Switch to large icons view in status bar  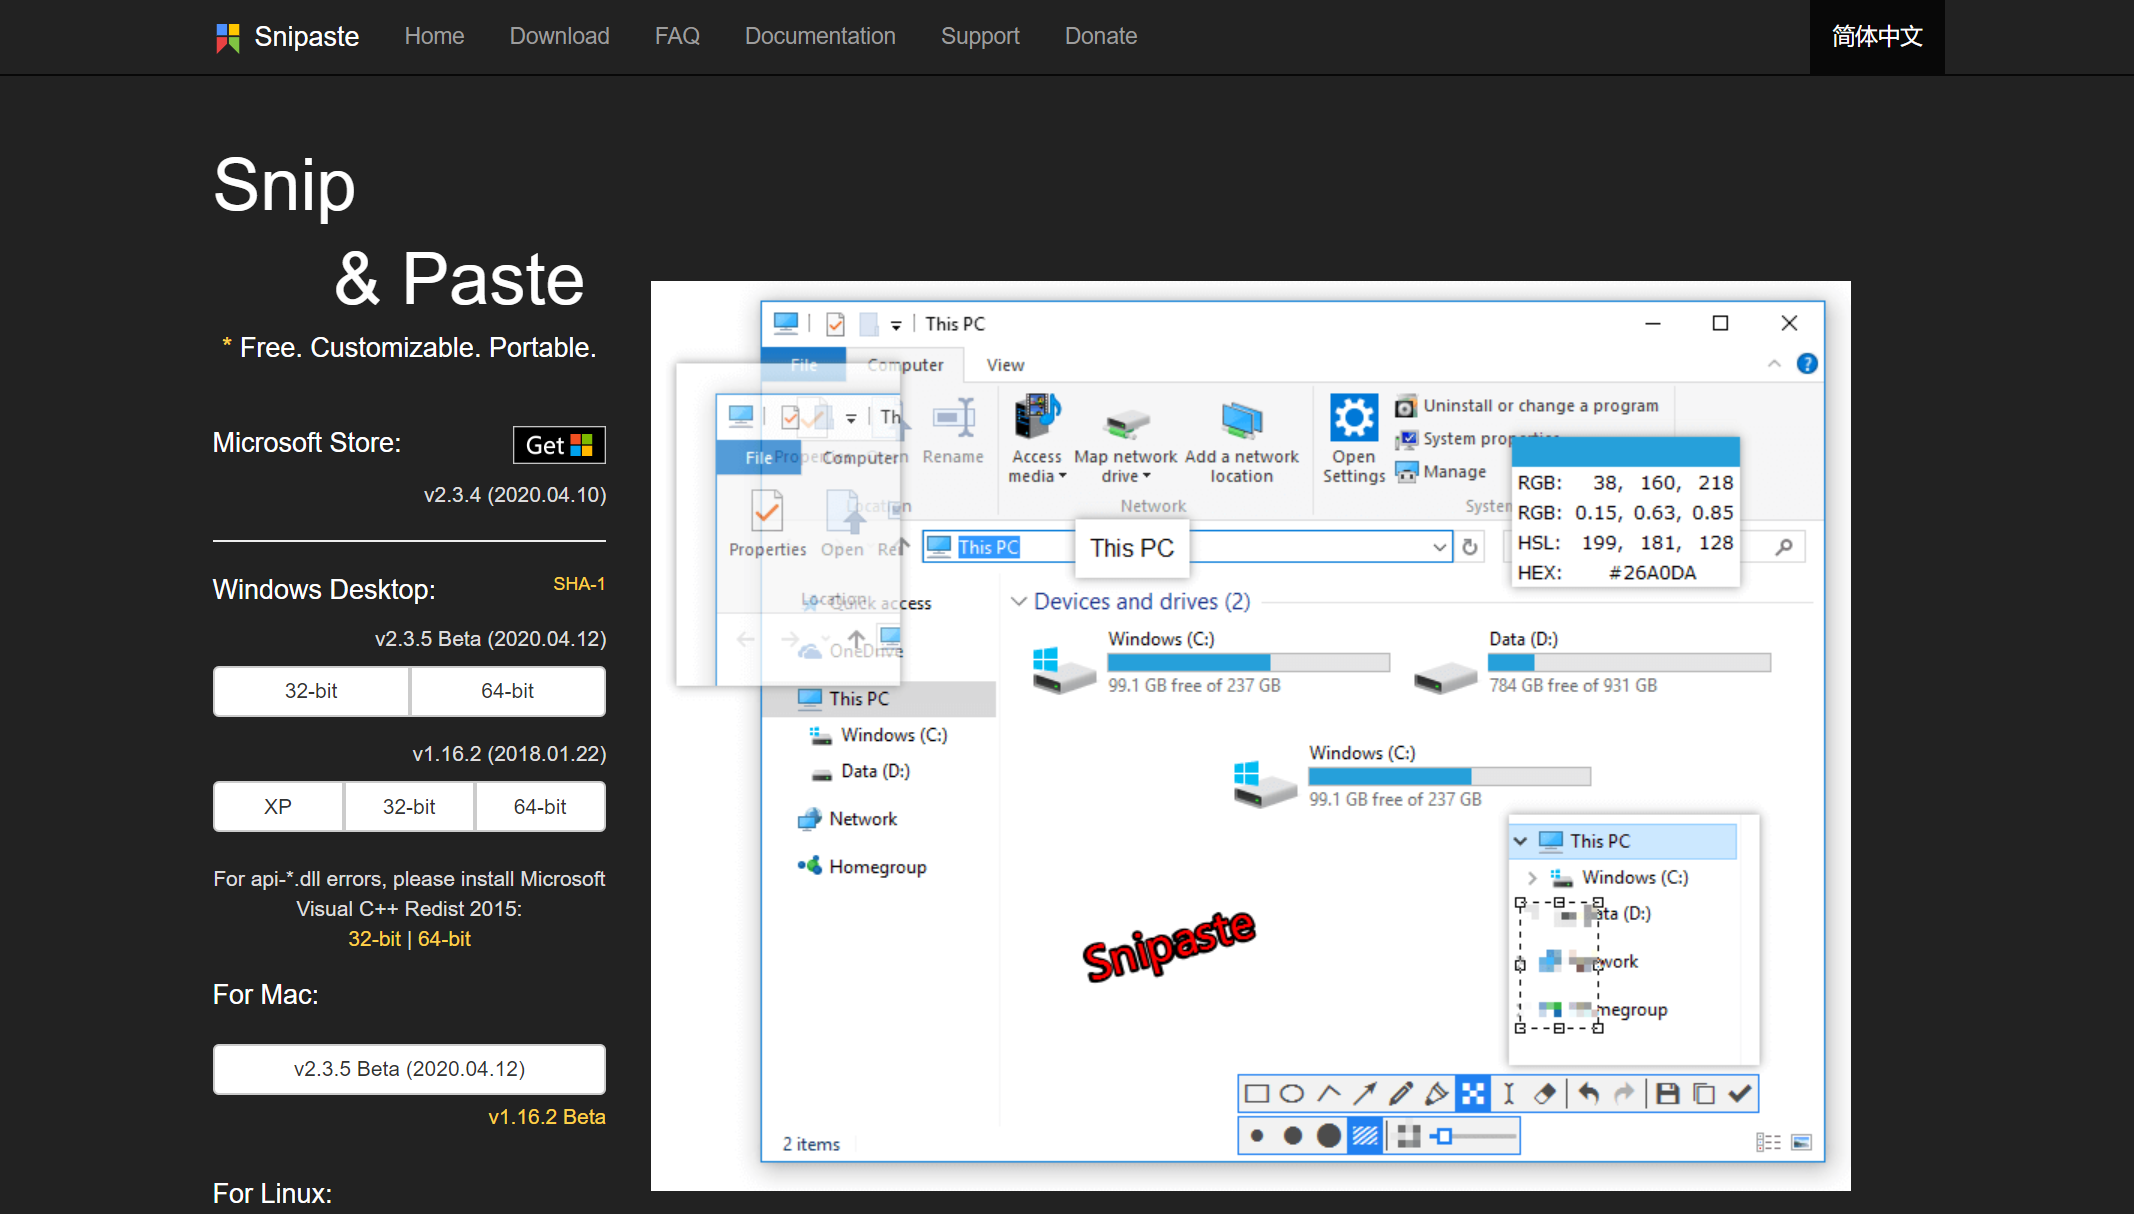click(x=1802, y=1142)
